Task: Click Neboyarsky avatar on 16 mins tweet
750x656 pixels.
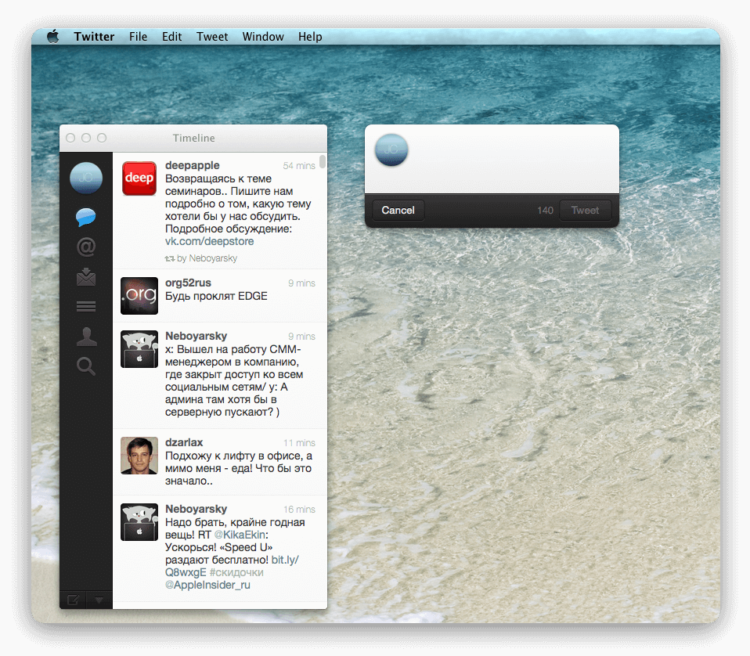Action: tap(139, 522)
